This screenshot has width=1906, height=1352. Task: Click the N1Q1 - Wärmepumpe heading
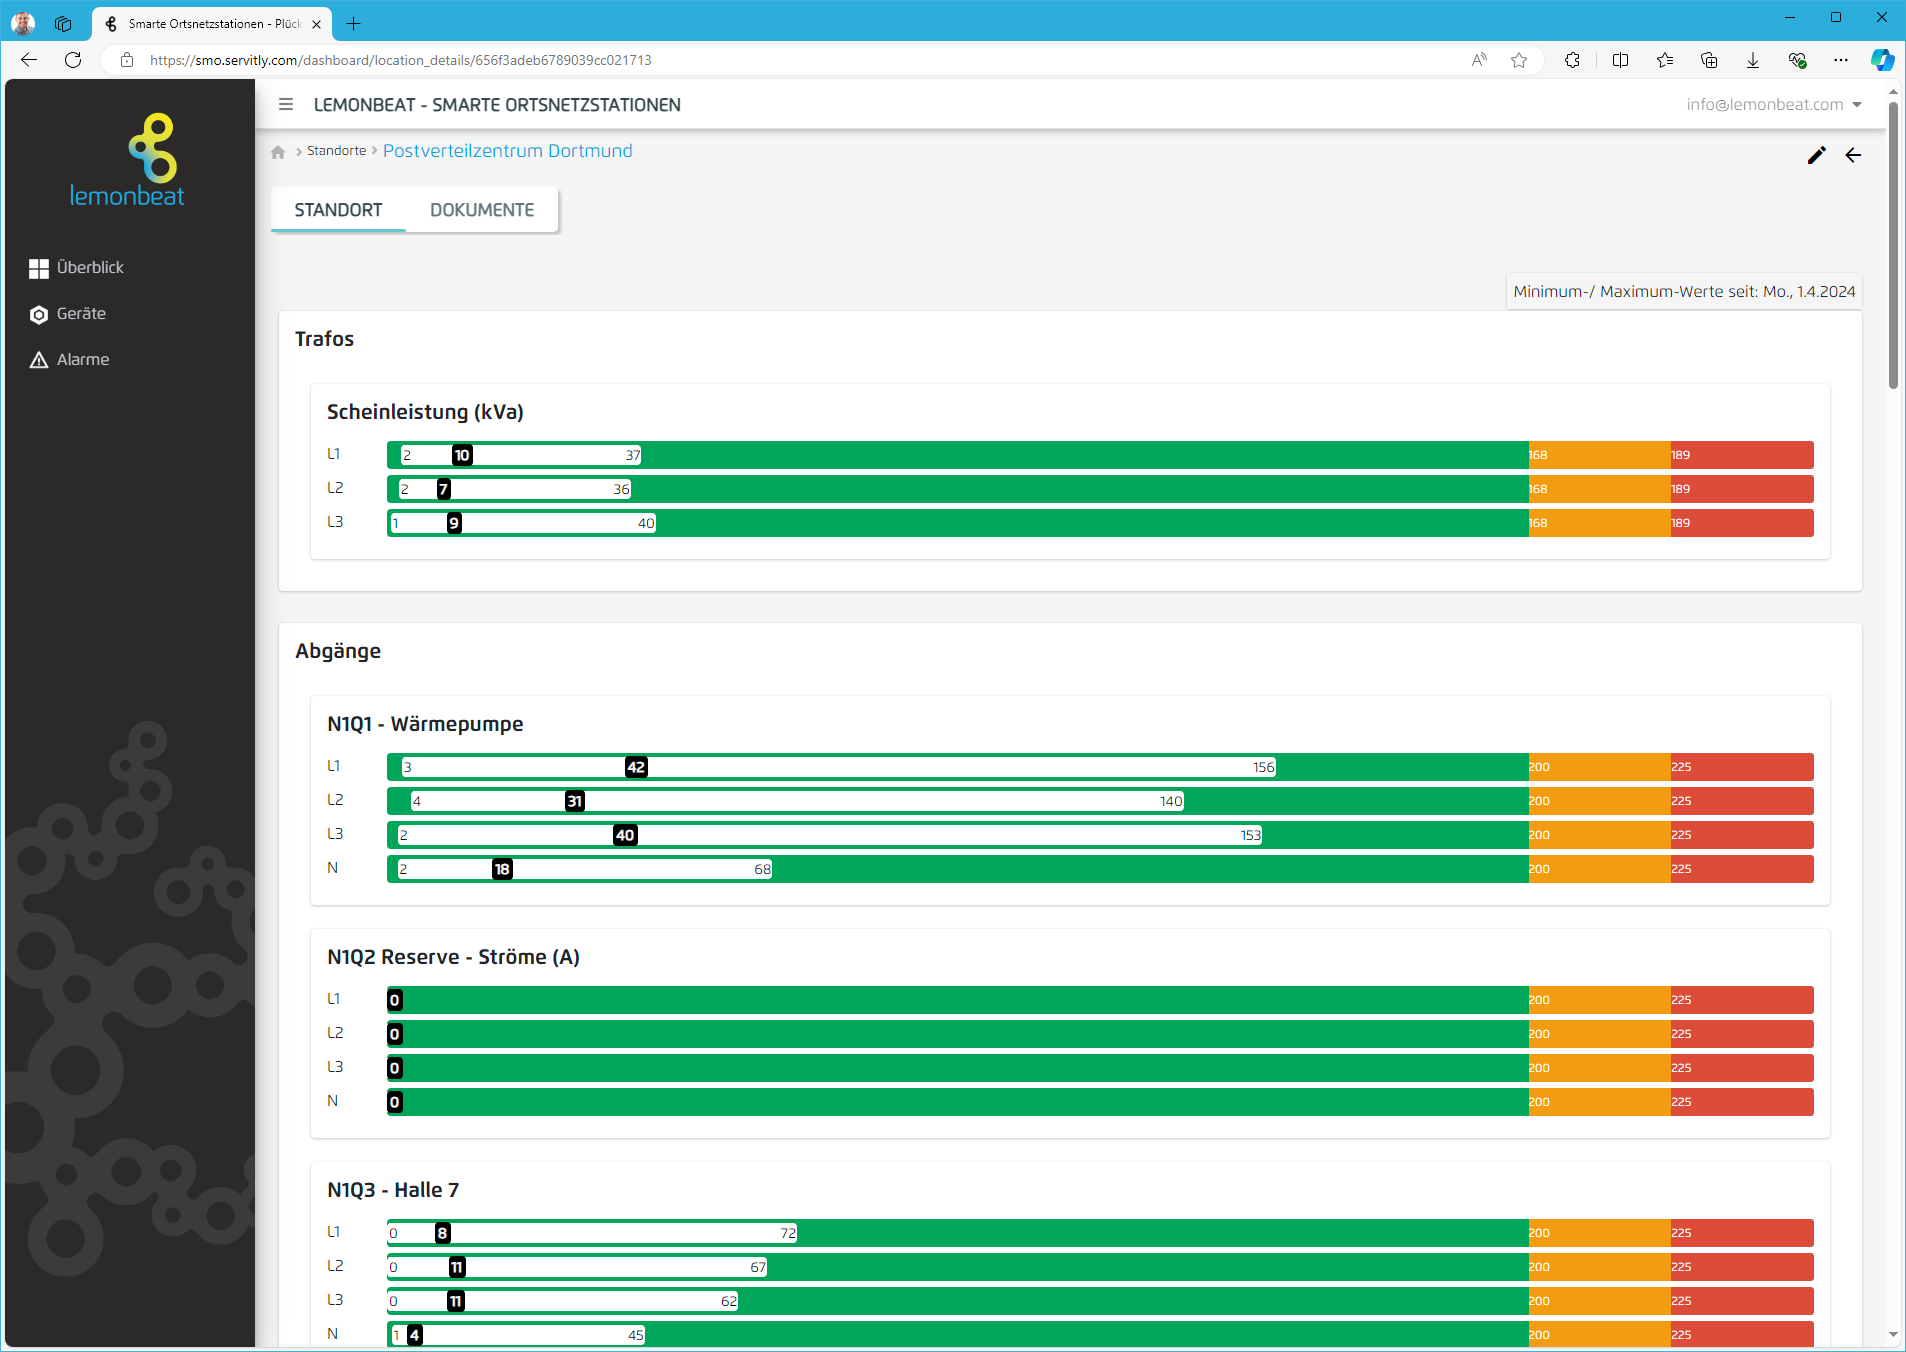pos(425,724)
